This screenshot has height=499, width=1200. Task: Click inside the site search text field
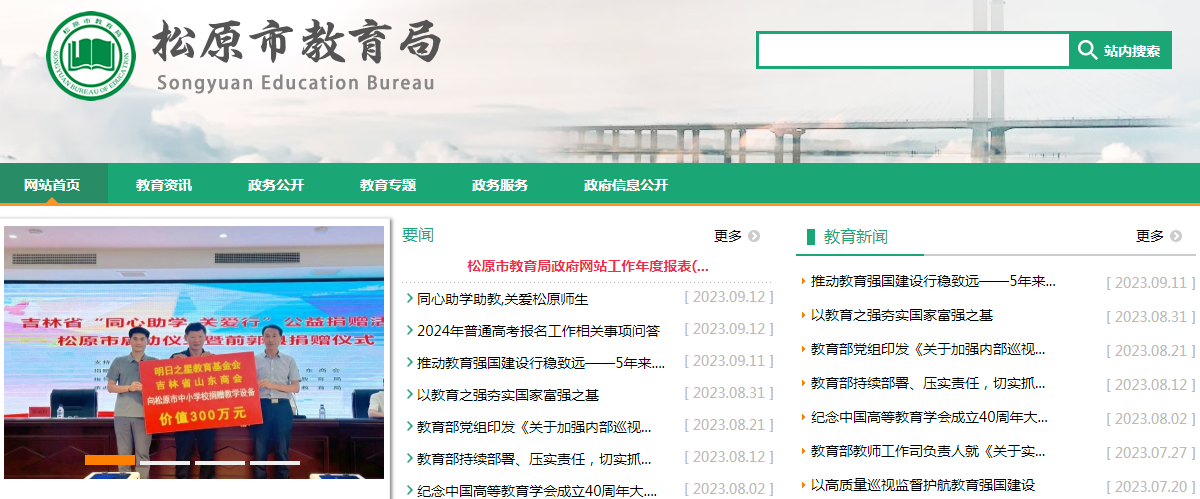(x=913, y=50)
